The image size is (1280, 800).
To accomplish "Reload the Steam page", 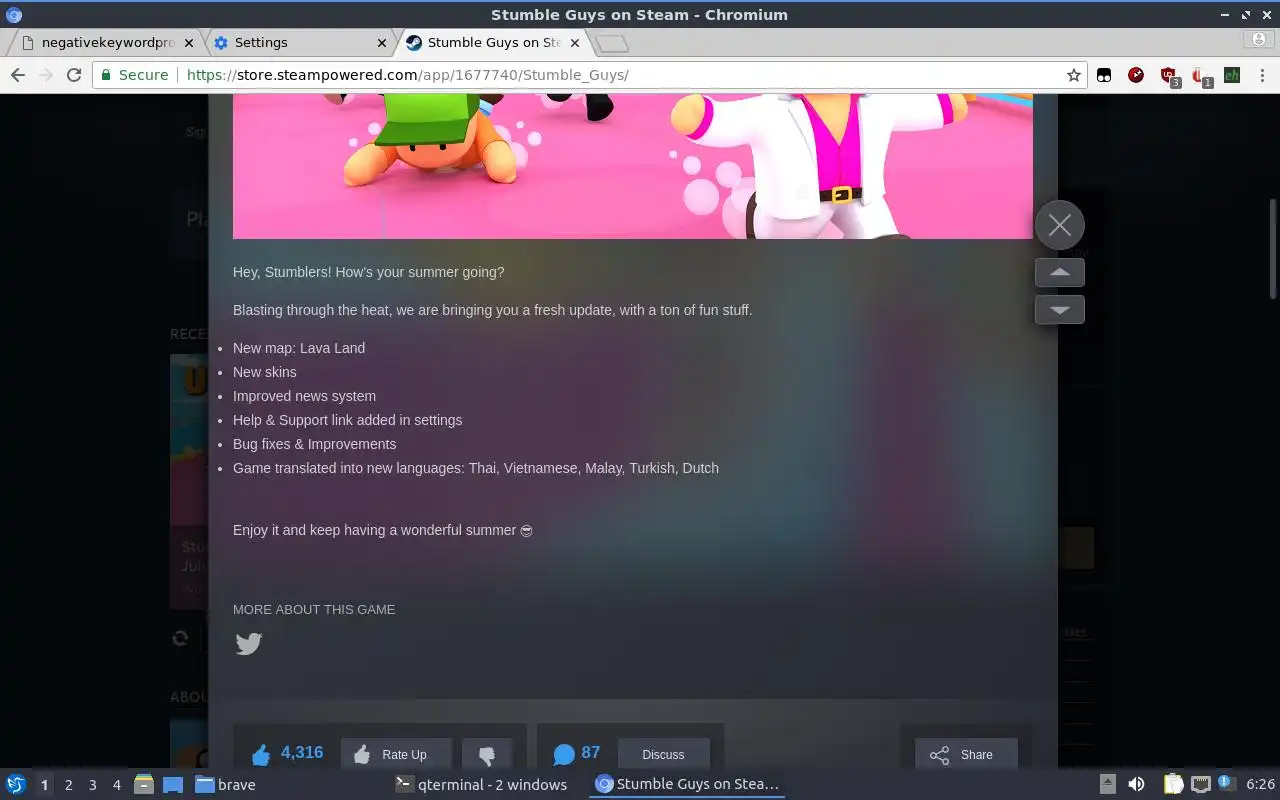I will pos(73,75).
